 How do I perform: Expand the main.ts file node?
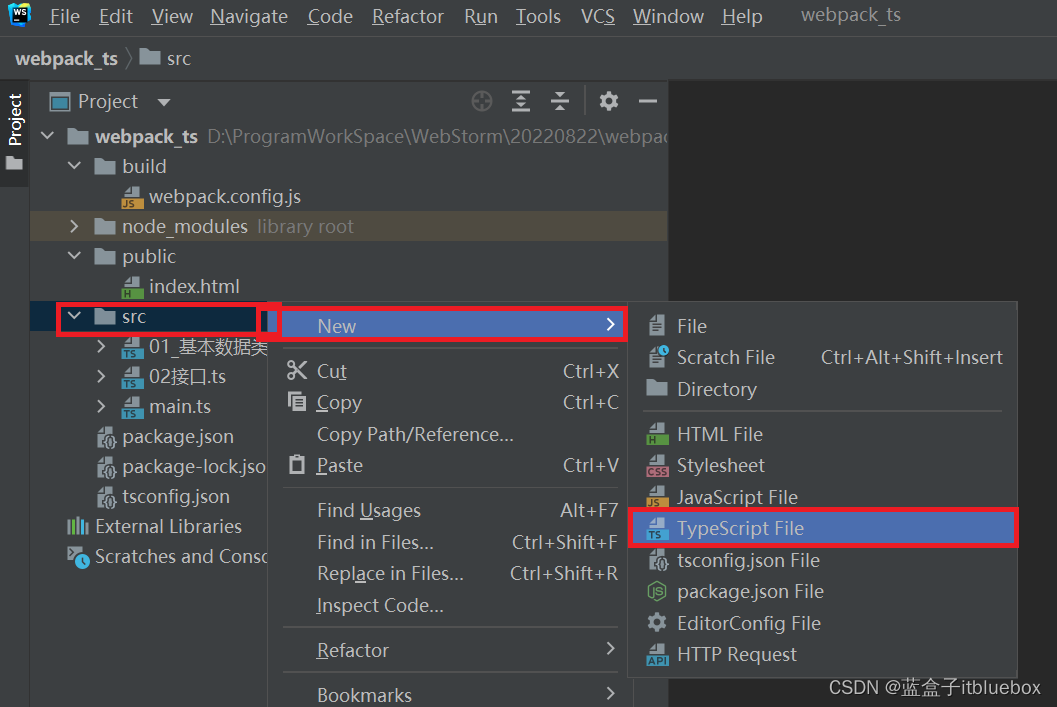(101, 406)
